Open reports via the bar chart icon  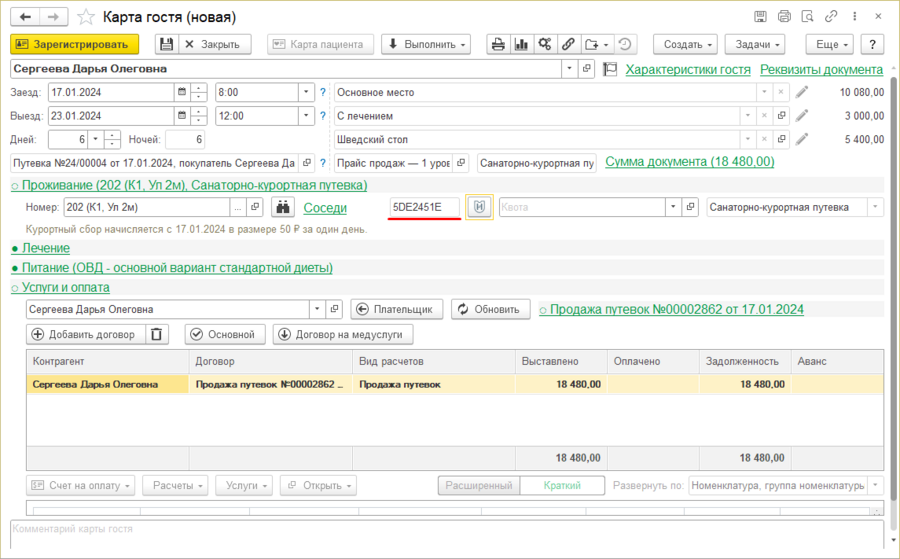[x=521, y=44]
